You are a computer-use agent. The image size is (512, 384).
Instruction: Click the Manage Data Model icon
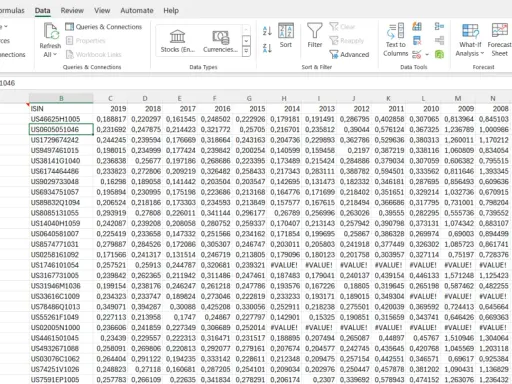pyautogui.click(x=439, y=54)
